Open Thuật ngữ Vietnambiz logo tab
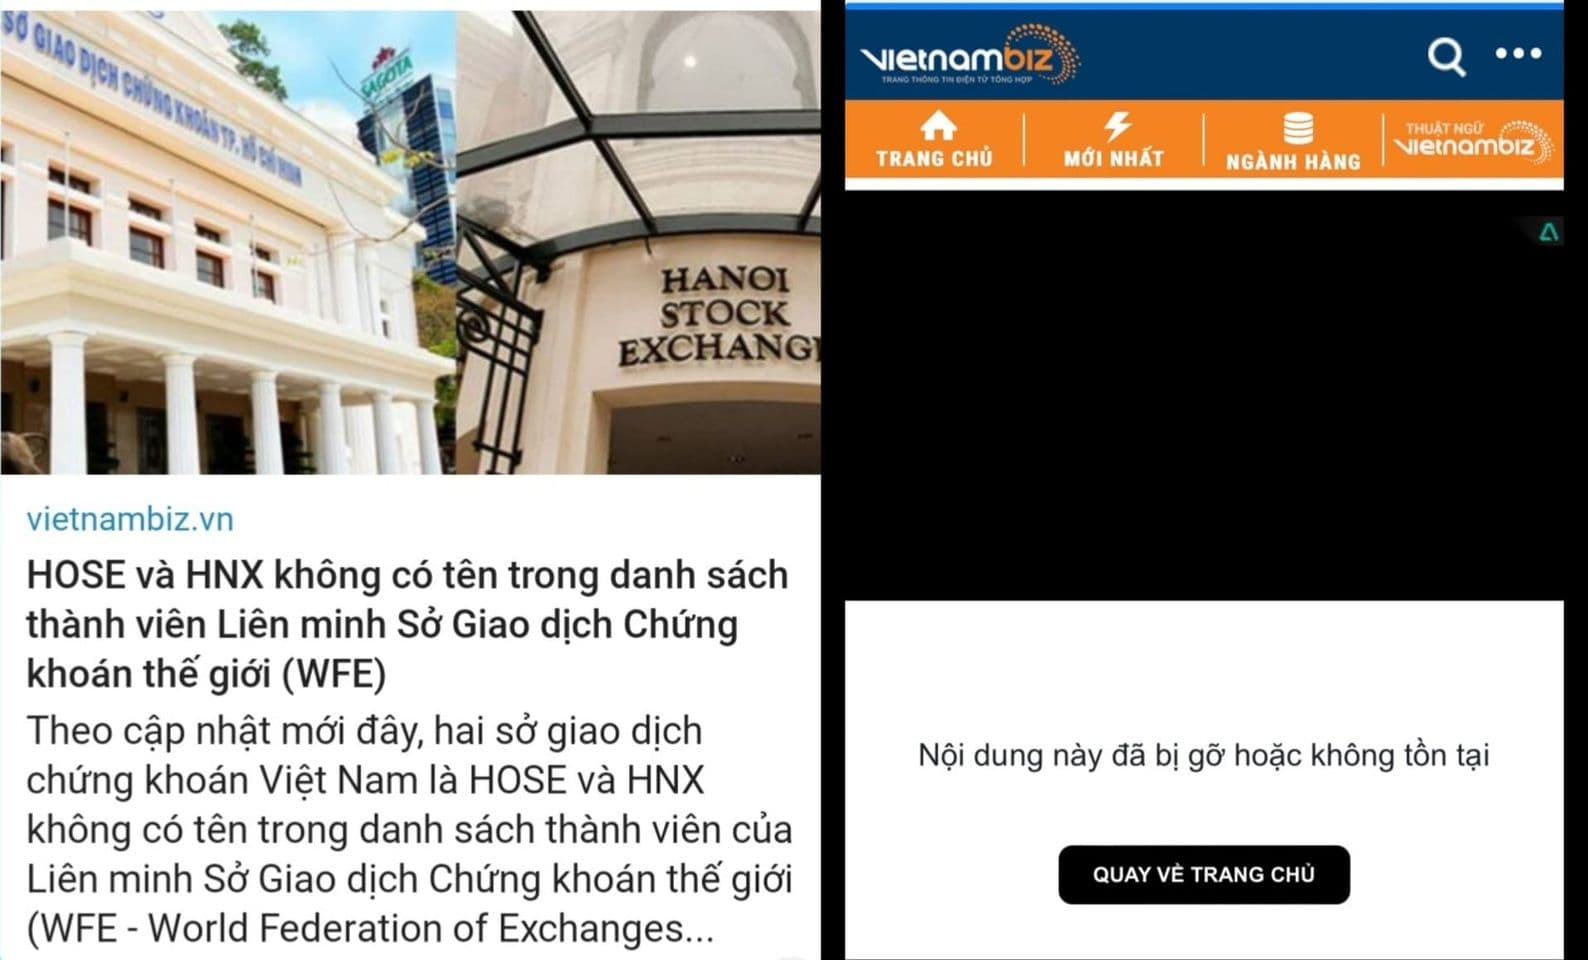Screen dimensions: 1588x960 1473,142
